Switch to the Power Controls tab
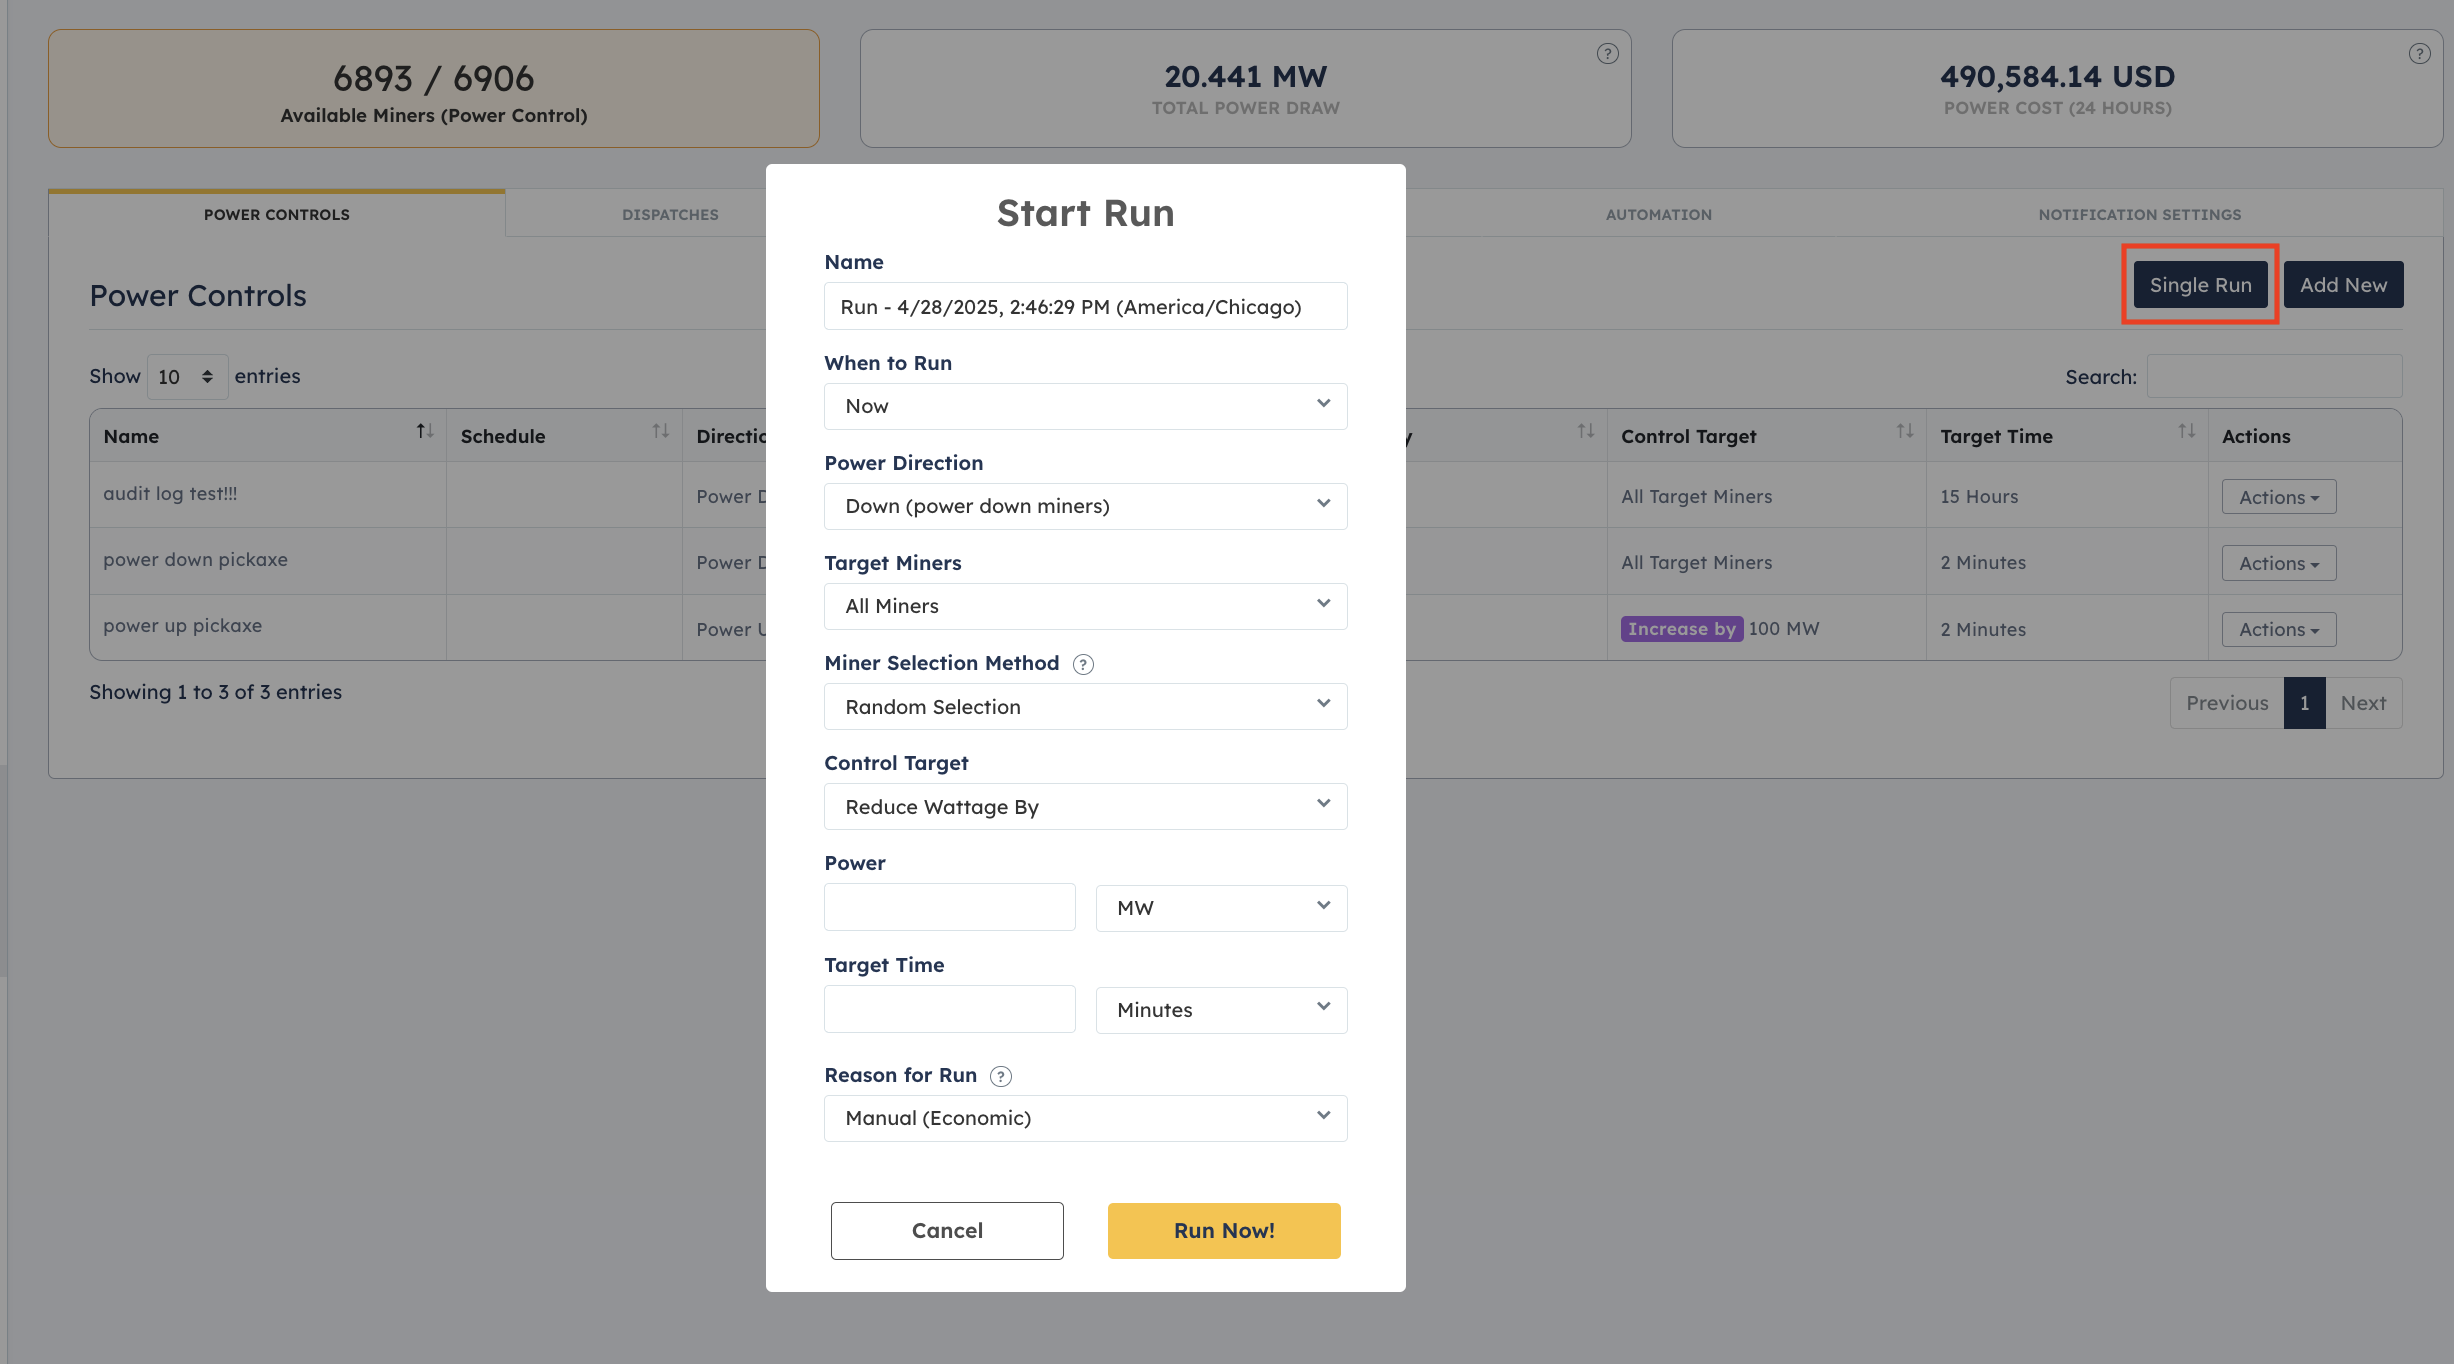This screenshot has height=1364, width=2454. [277, 214]
